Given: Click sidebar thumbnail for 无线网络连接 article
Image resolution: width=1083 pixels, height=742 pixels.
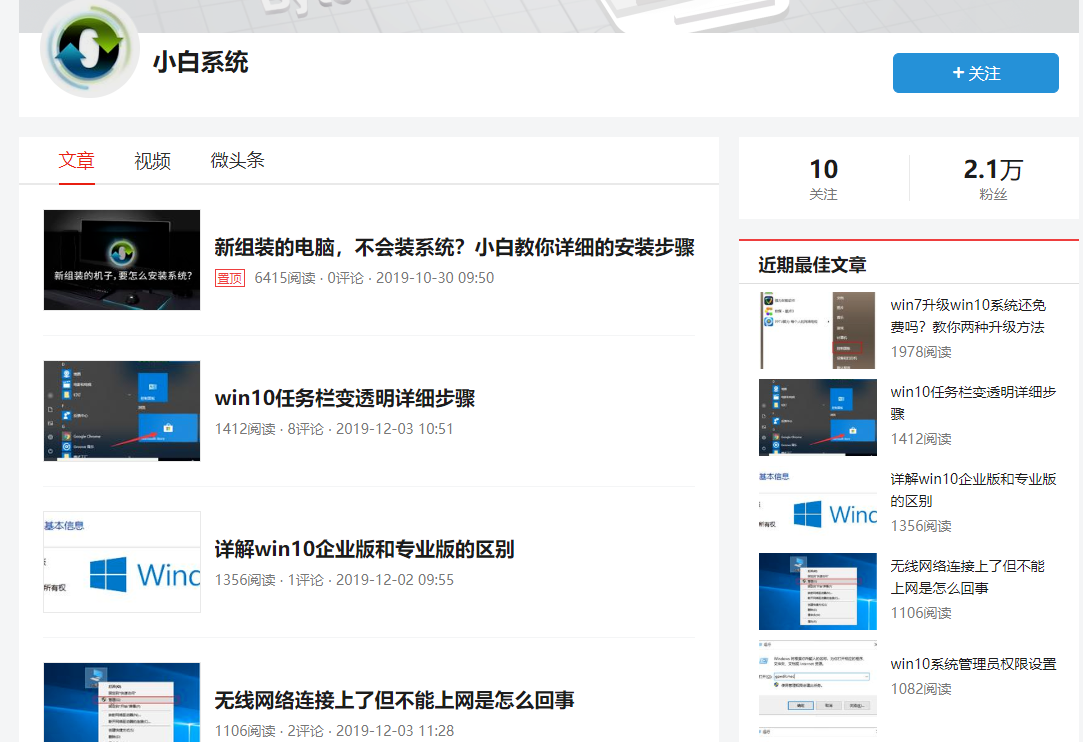Looking at the screenshot, I should point(818,591).
